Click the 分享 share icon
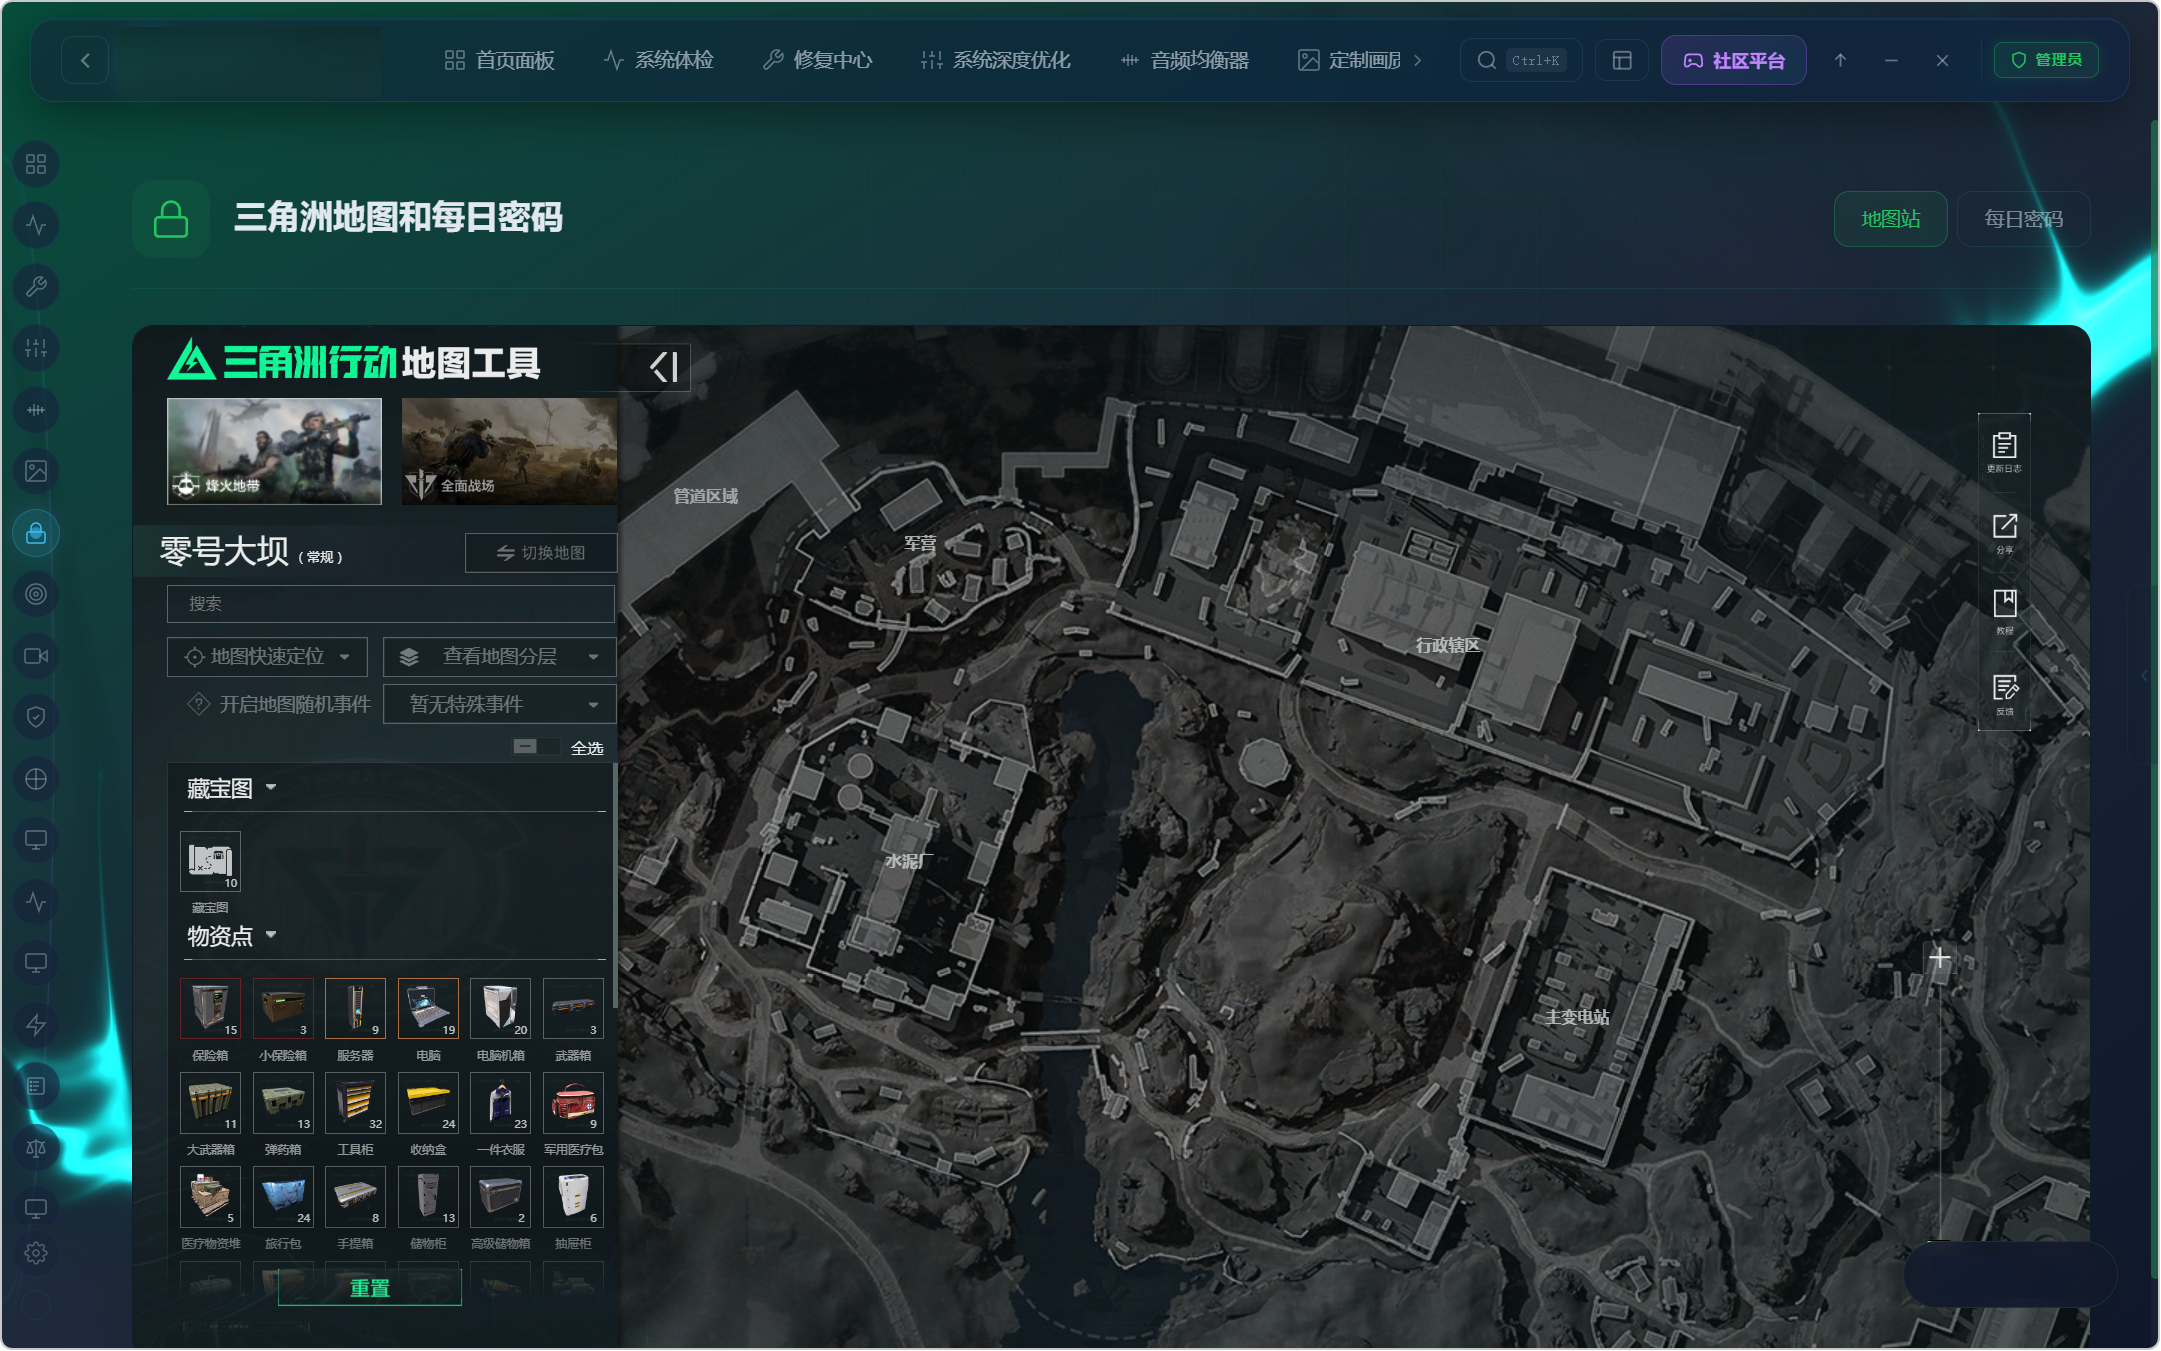The height and width of the screenshot is (1351, 2161). [x=2004, y=533]
